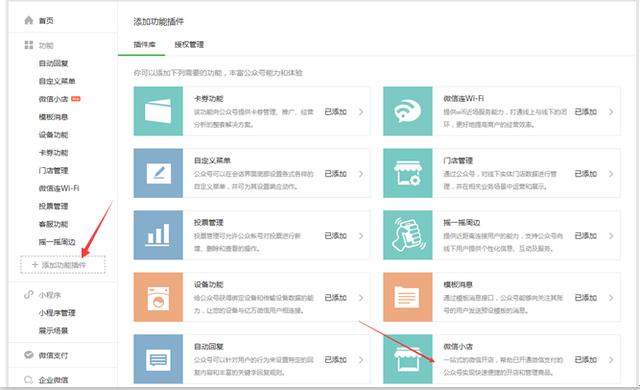Click the 摇一摇周边 card title
Viewport: 640px width, 390px height.
462,223
